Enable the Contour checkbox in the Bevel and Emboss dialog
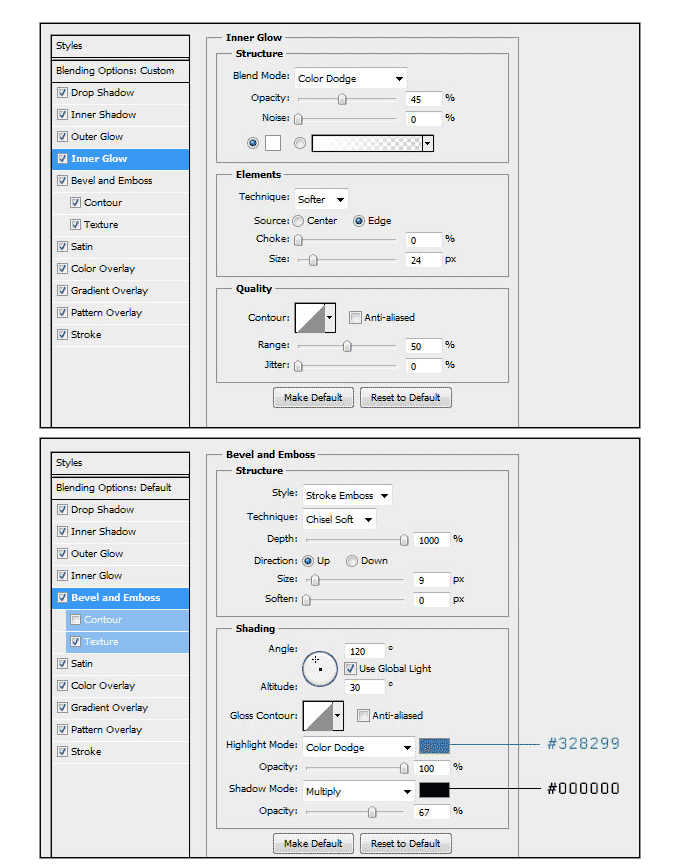 point(75,619)
